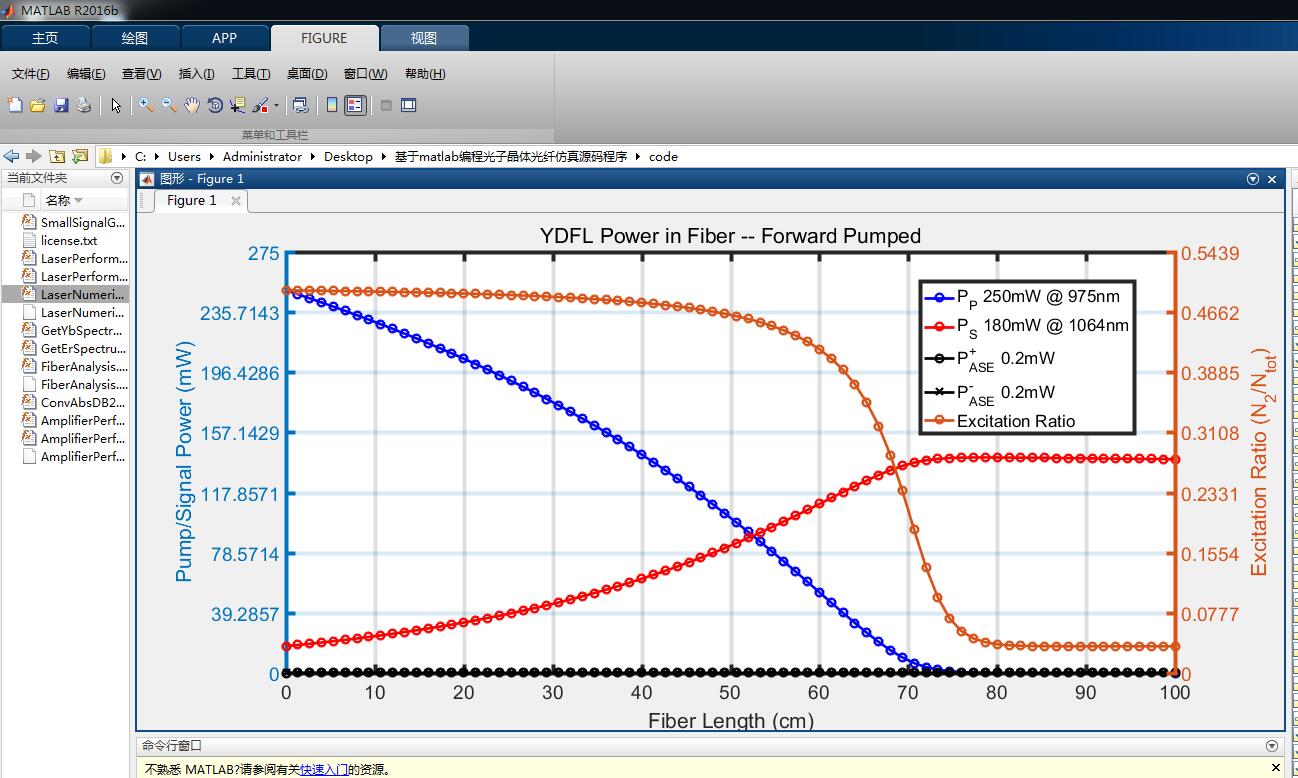
Task: Open the 编辑(E) menu
Action: click(86, 74)
